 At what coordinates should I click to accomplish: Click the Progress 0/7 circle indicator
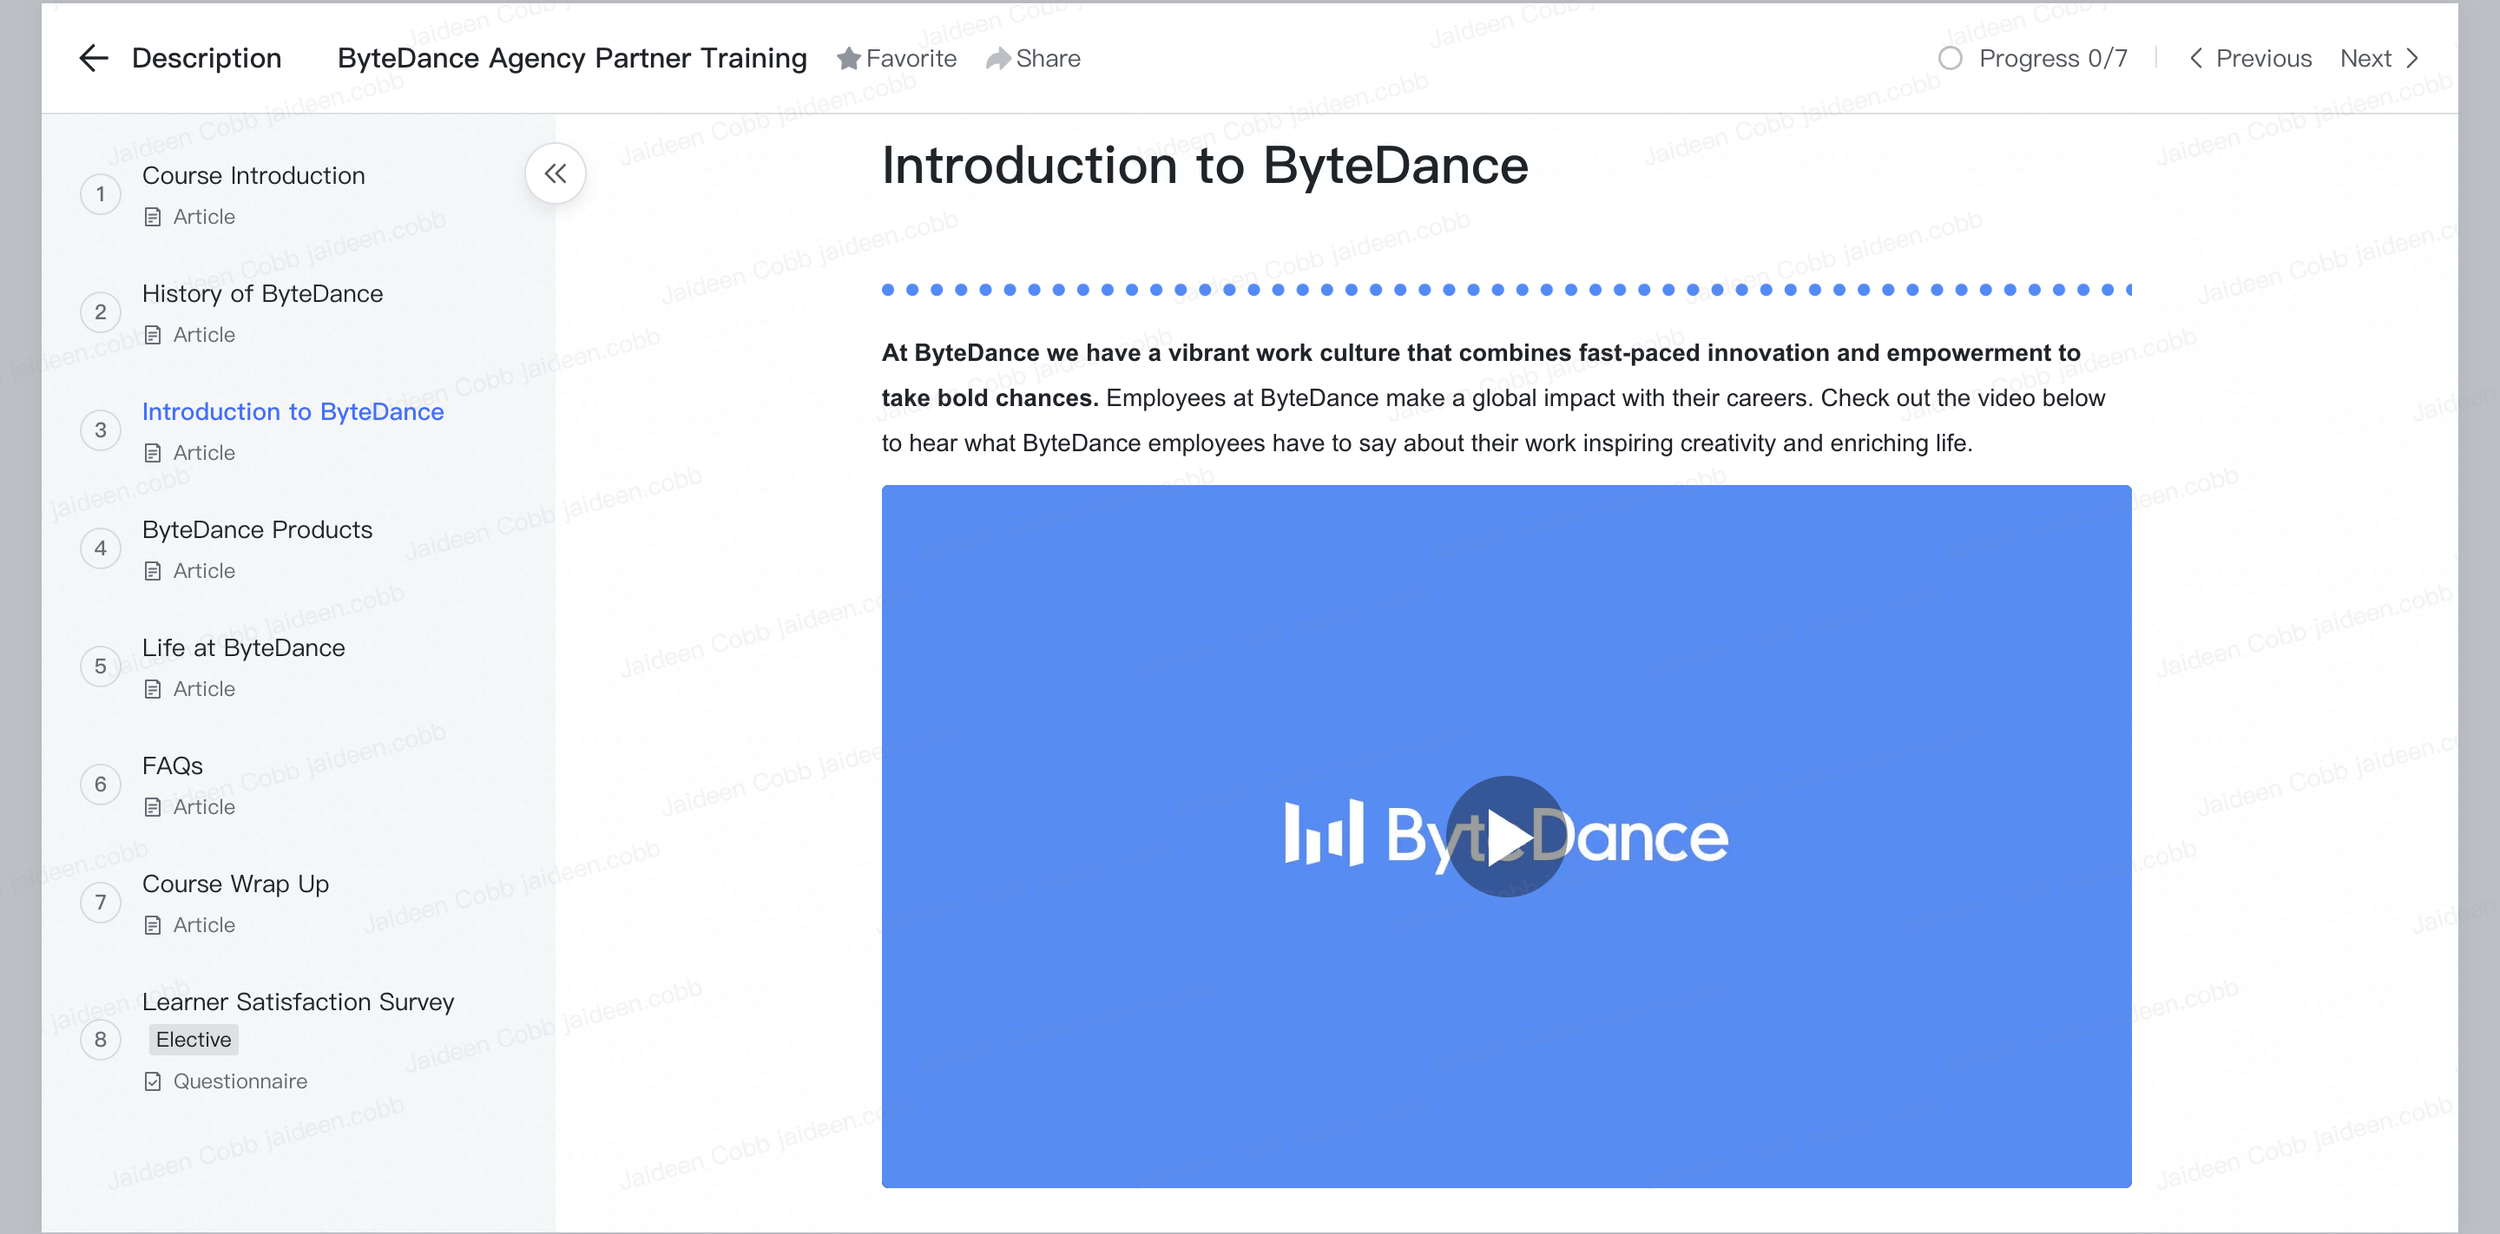1949,58
